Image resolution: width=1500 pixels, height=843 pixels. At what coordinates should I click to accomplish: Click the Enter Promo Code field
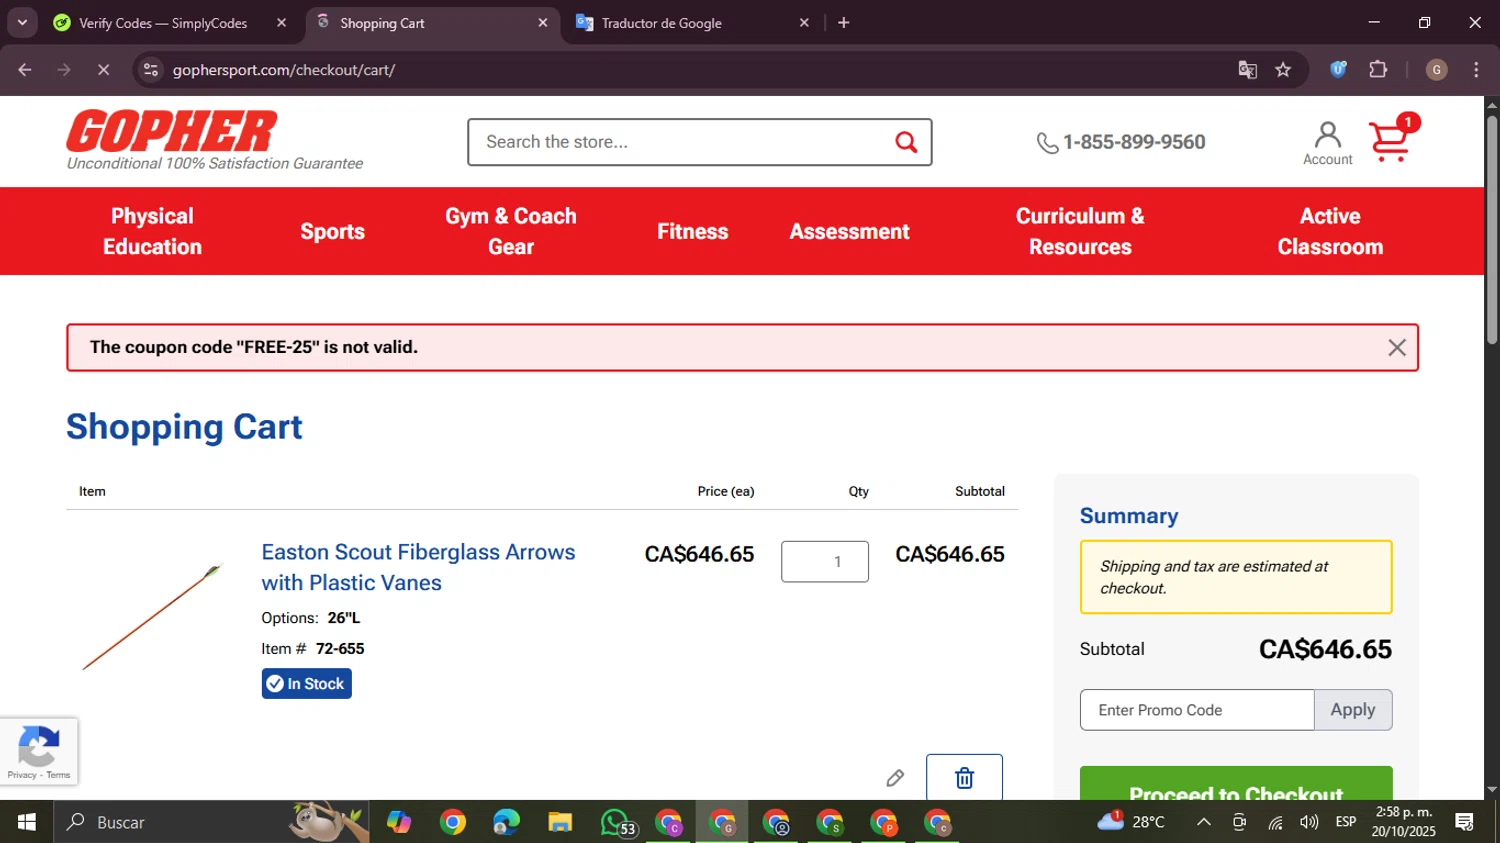[x=1197, y=710]
